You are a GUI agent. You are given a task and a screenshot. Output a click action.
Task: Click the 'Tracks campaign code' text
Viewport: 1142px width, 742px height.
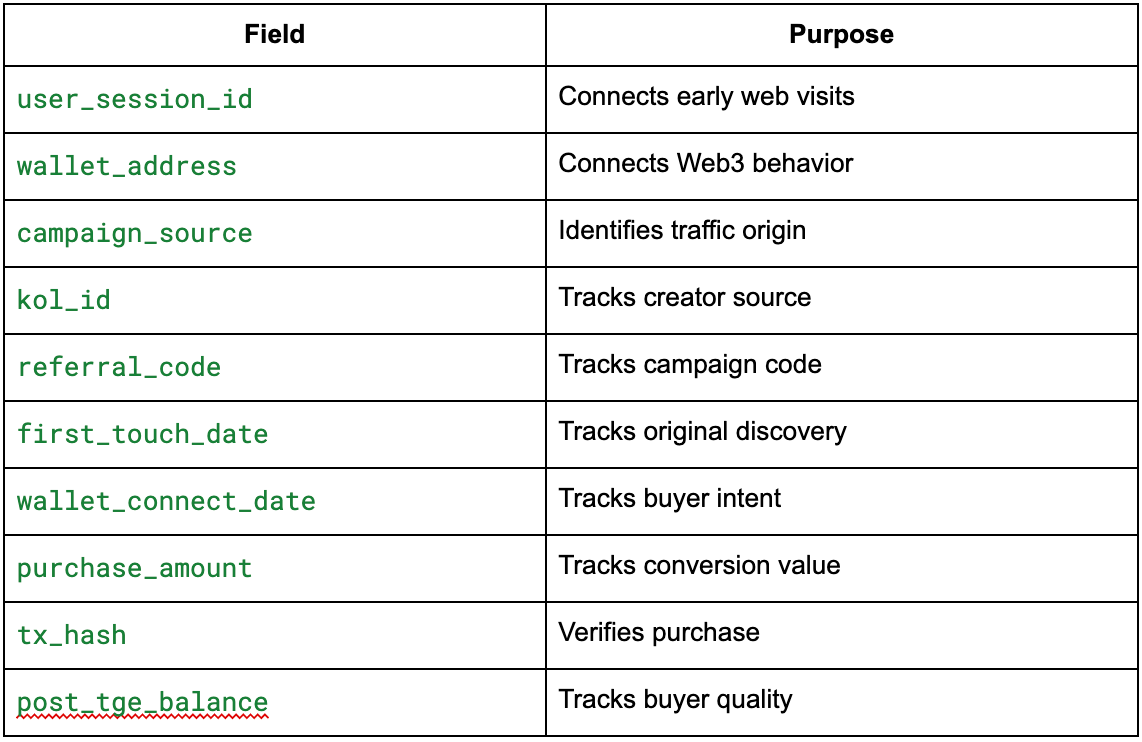690,364
